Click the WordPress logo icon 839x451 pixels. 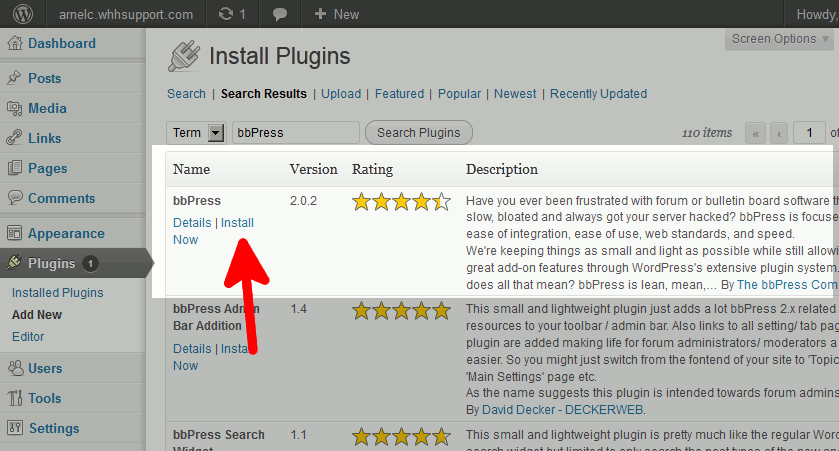click(x=23, y=15)
